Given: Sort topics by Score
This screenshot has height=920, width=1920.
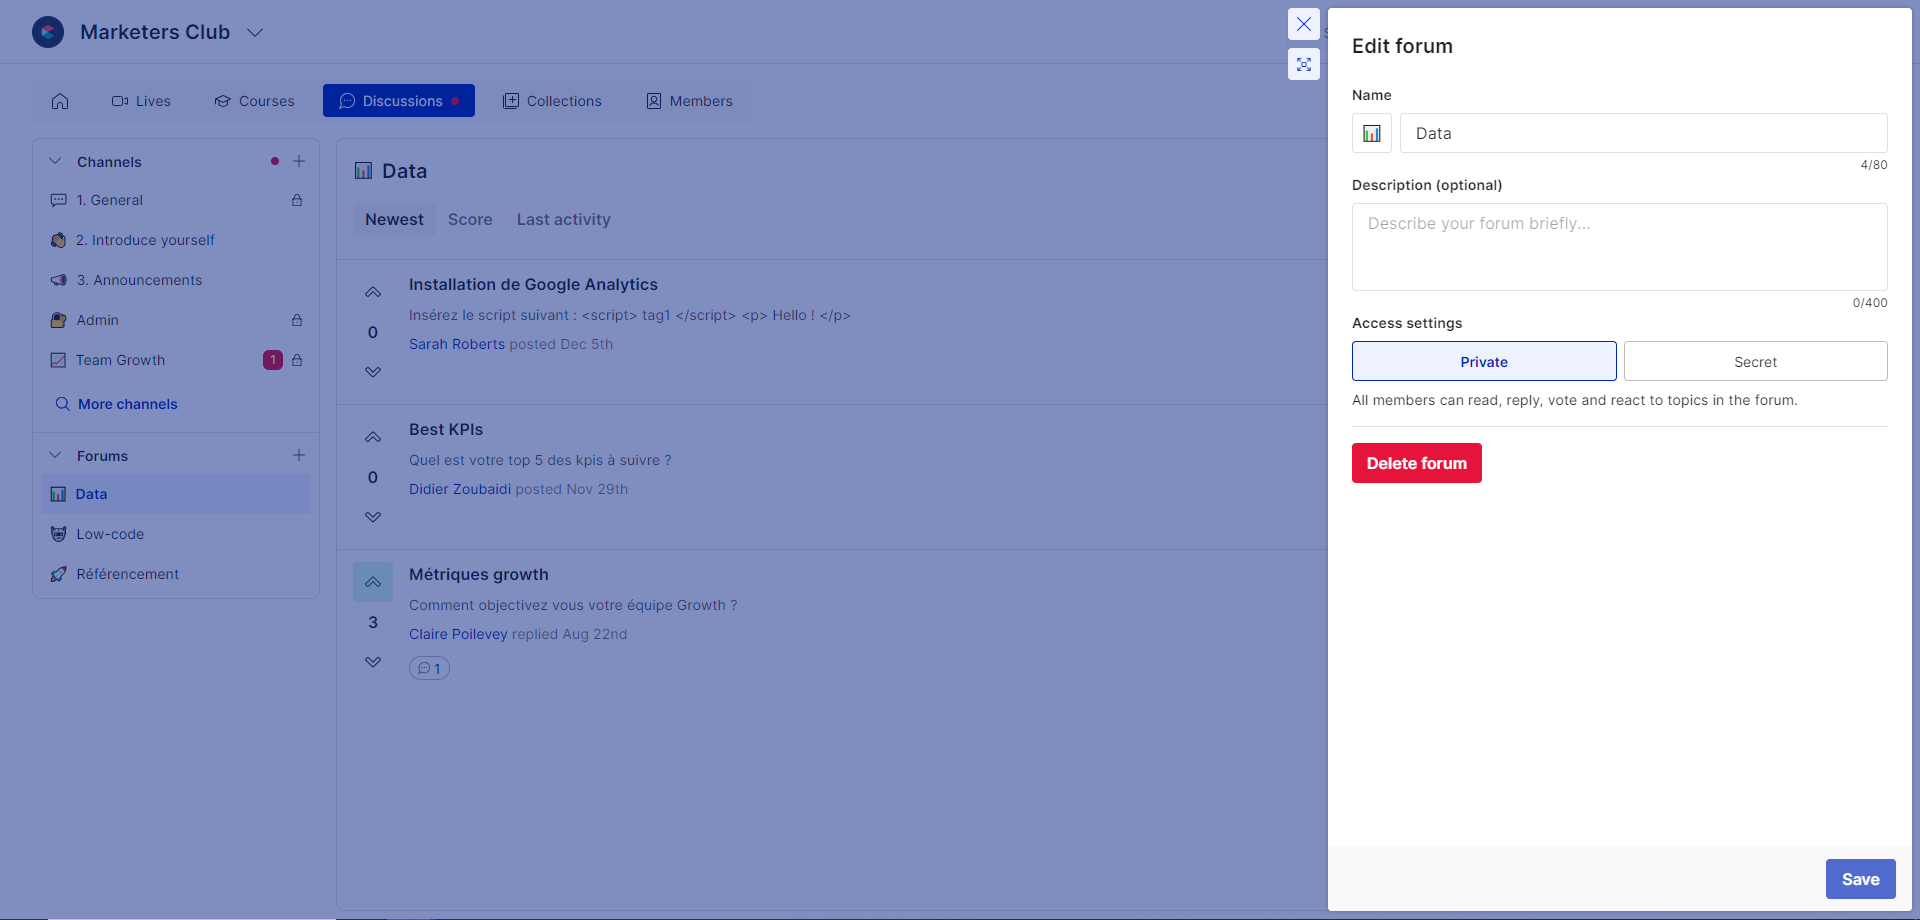Looking at the screenshot, I should coord(470,219).
